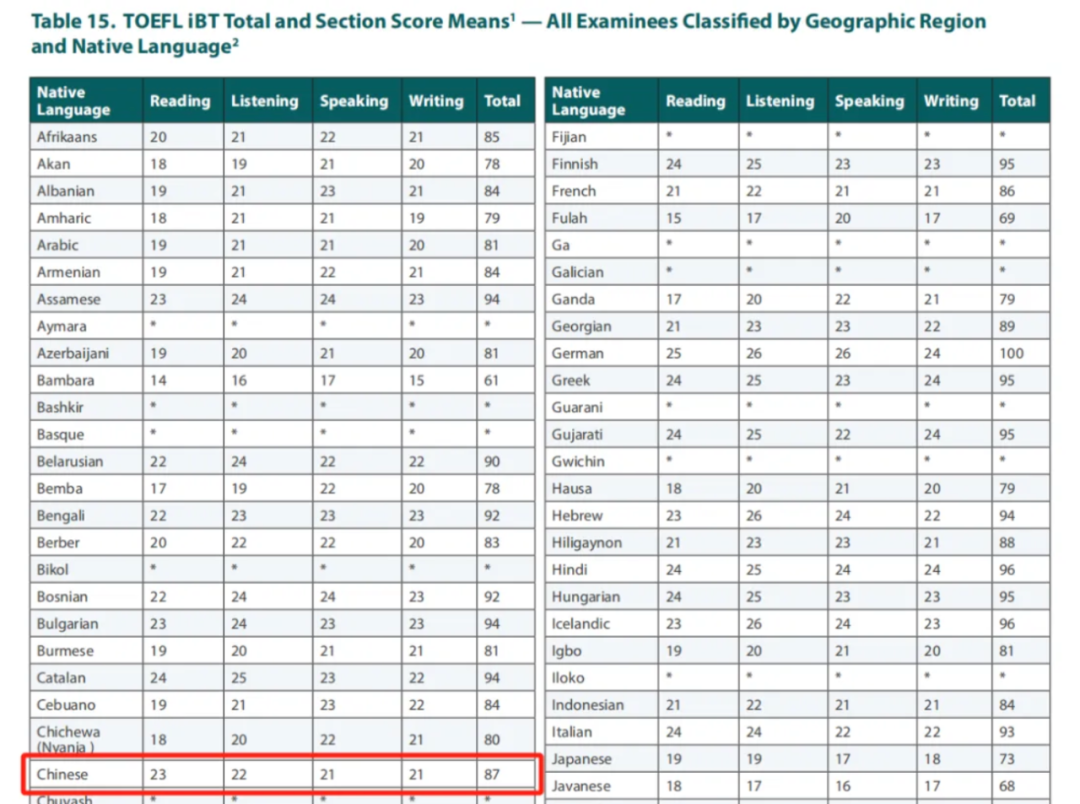Click German total score 100
This screenshot has height=804, width=1080.
point(1011,353)
